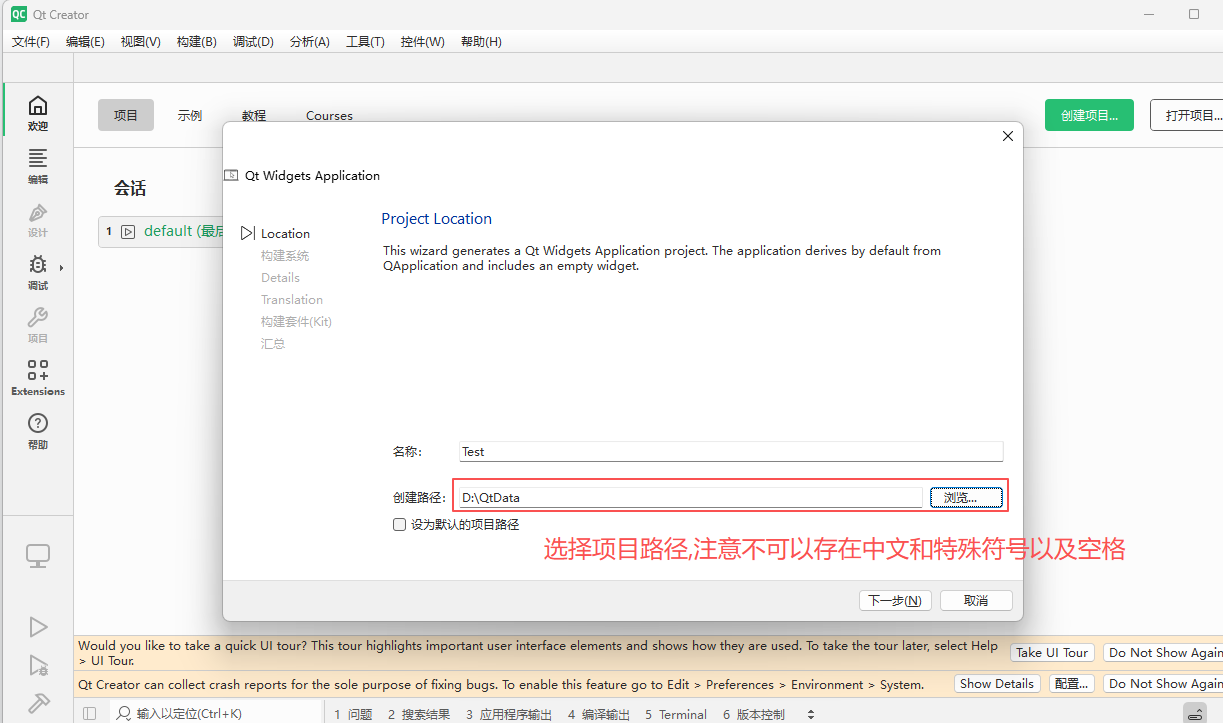The height and width of the screenshot is (723, 1223).
Task: Open the Extensions mode
Action: [x=37, y=379]
